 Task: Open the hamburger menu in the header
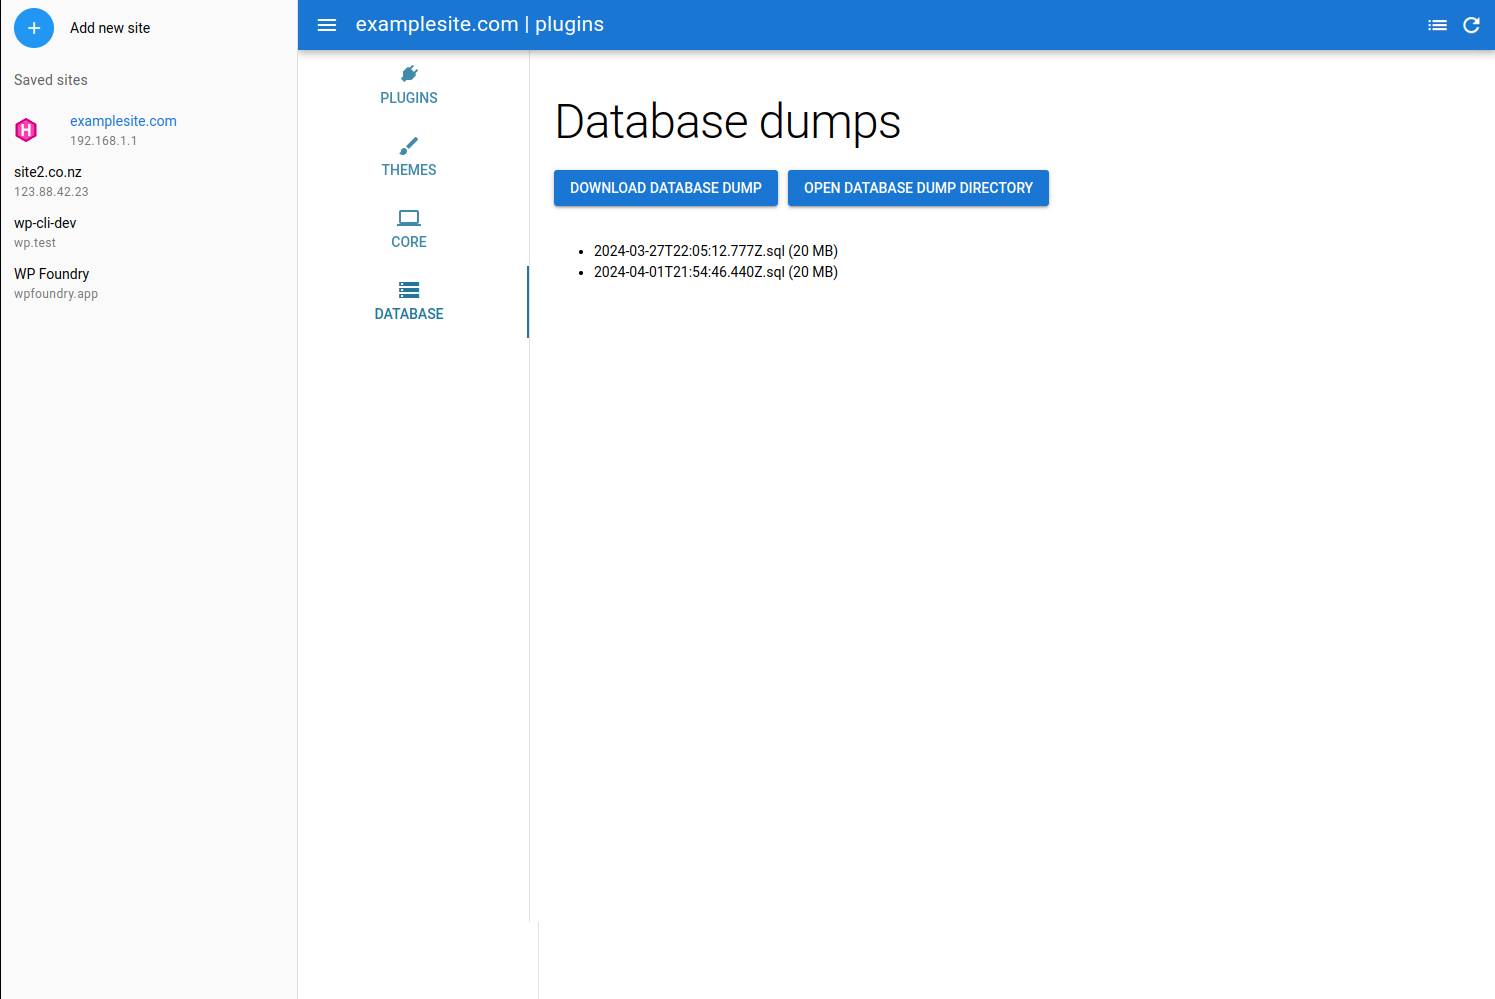click(327, 25)
